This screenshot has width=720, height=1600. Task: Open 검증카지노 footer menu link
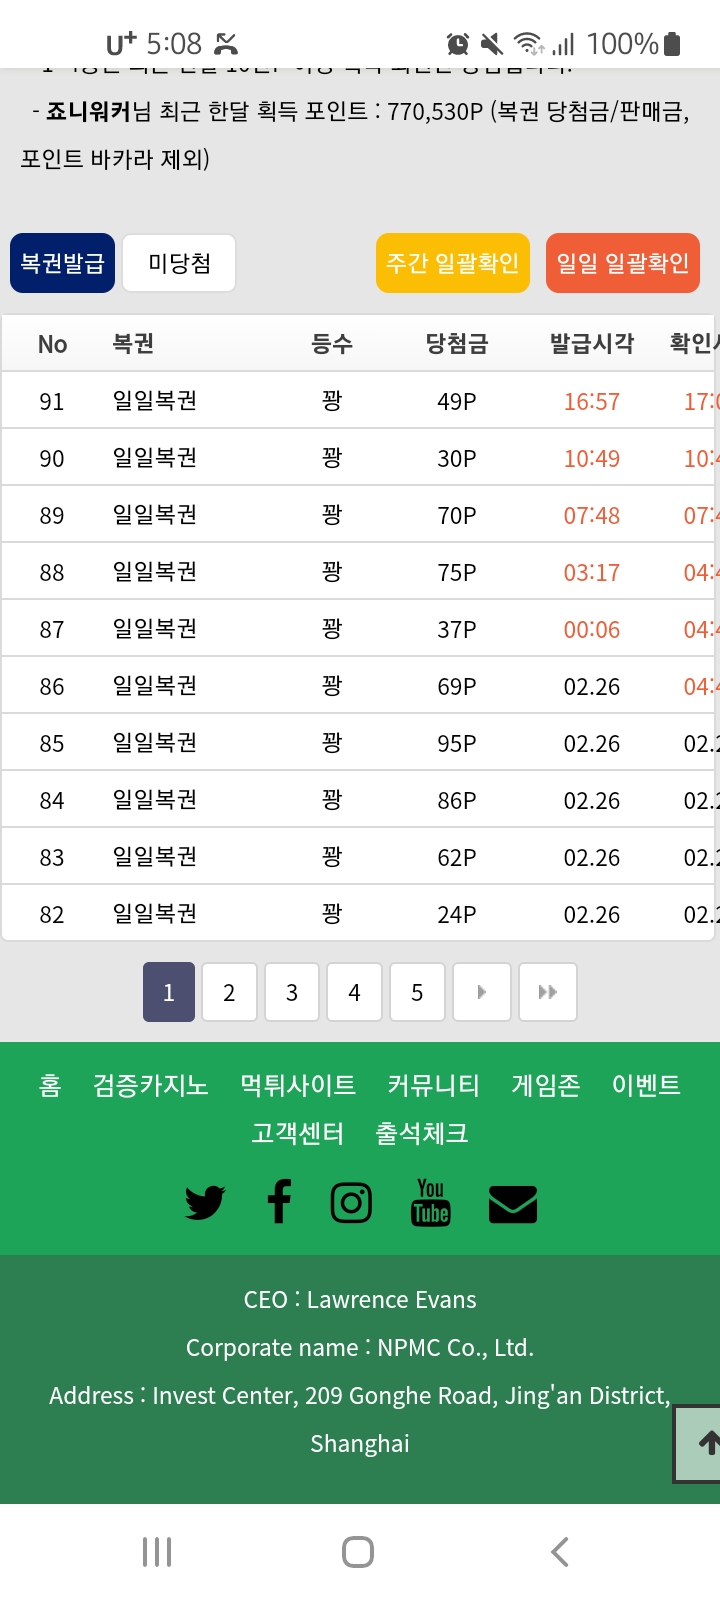click(151, 1085)
